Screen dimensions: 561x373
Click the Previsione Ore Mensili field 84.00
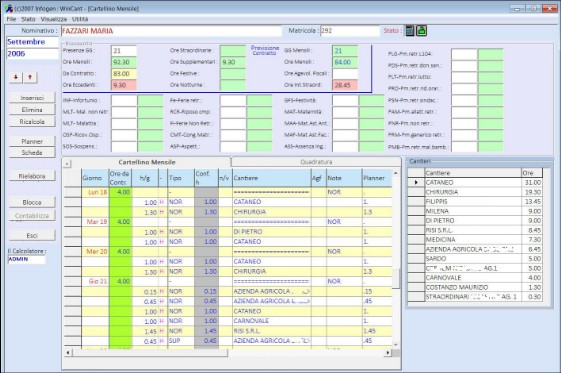tap(345, 62)
